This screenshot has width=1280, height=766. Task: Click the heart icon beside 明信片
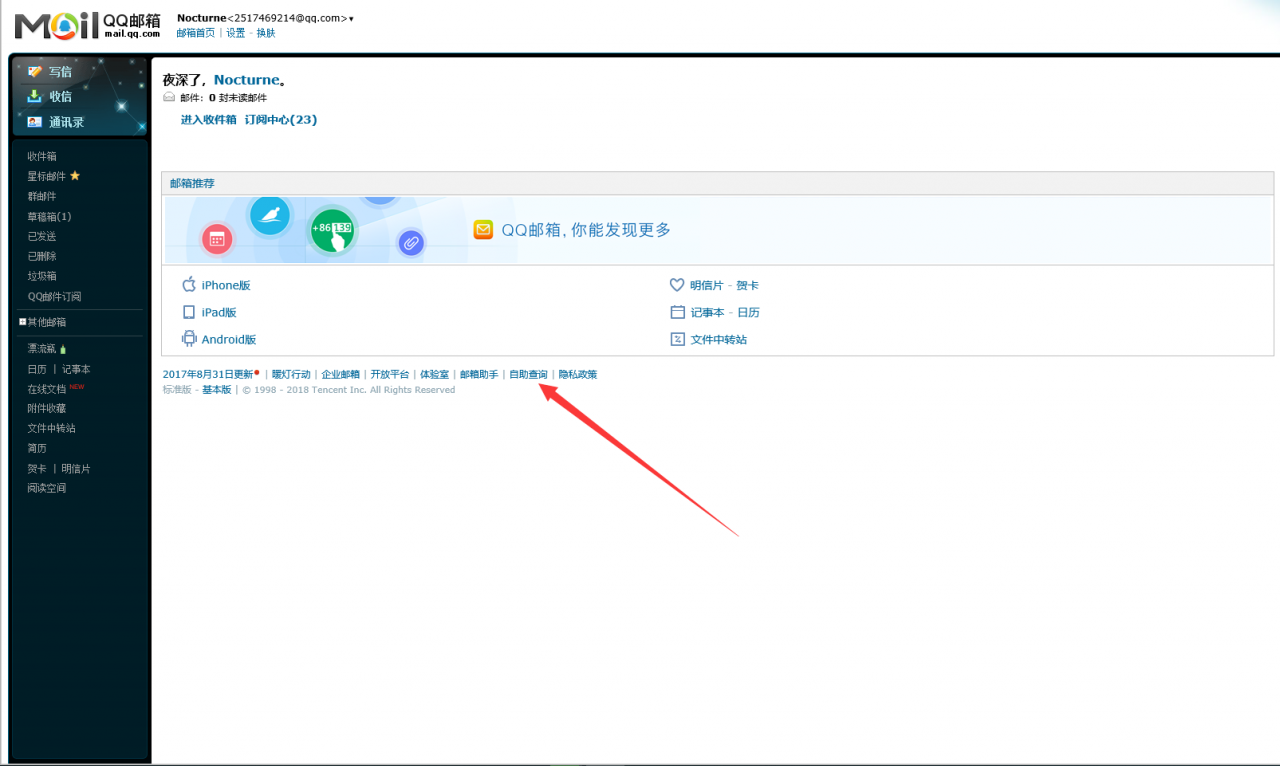pos(677,285)
